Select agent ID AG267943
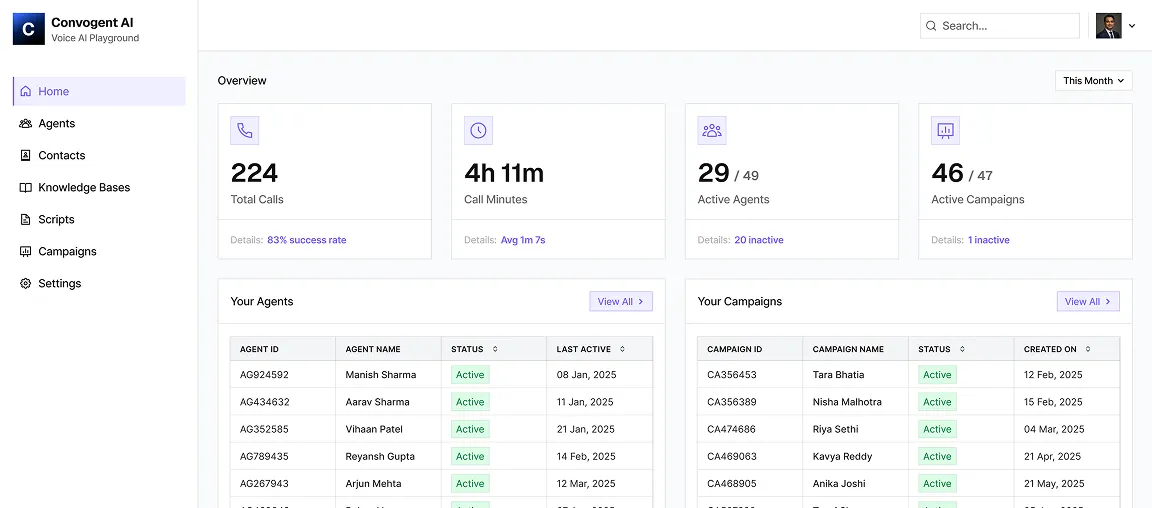This screenshot has width=1152, height=508. [x=264, y=484]
